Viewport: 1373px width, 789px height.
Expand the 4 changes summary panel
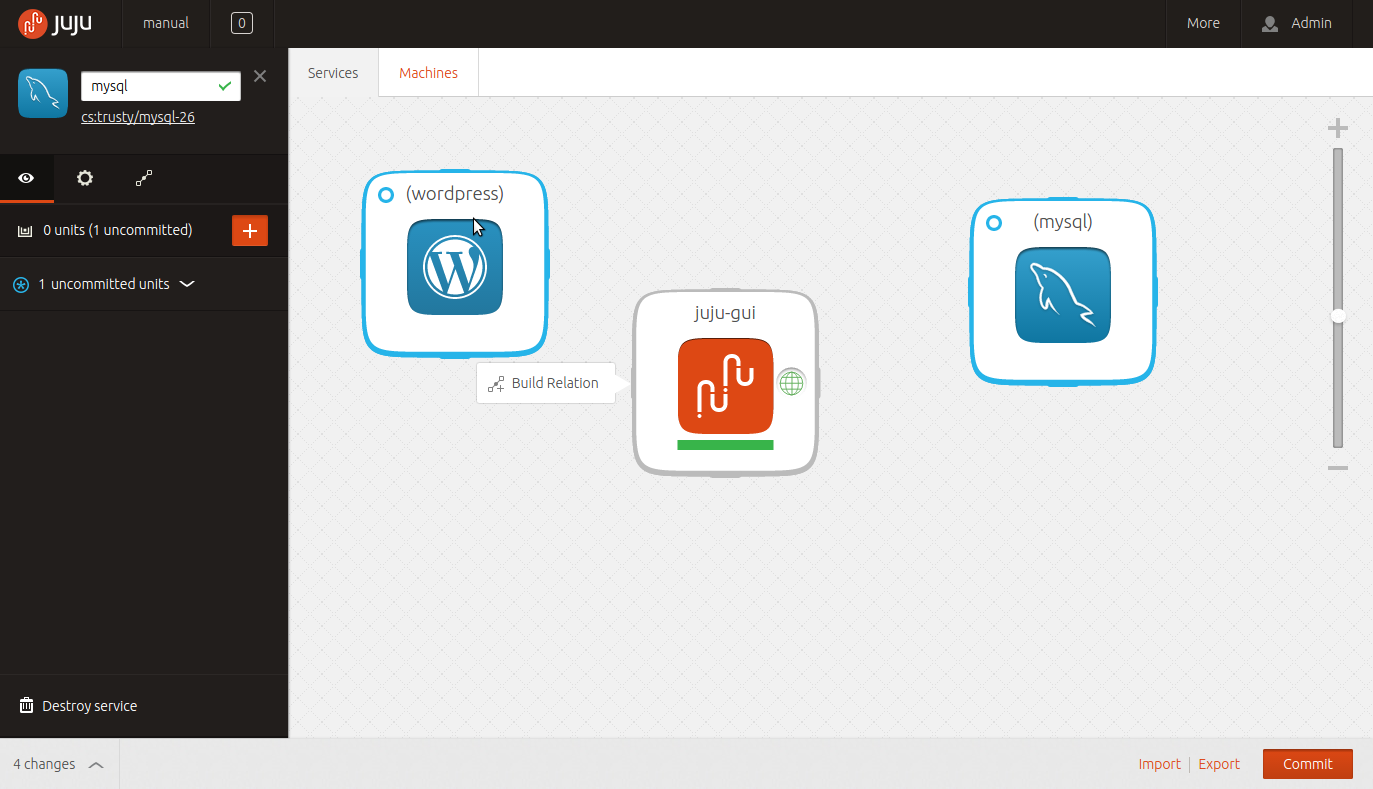click(59, 764)
